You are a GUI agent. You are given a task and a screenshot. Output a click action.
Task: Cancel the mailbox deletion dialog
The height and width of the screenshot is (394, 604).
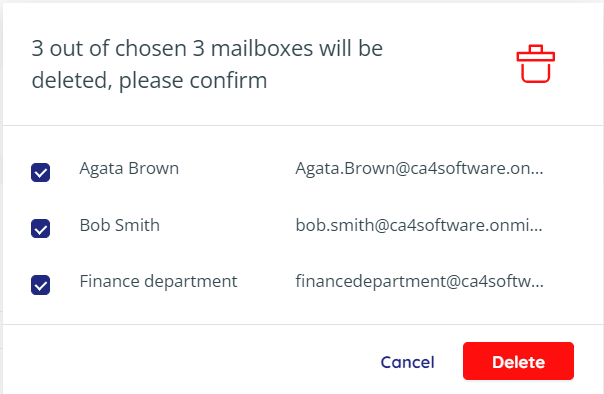[407, 362]
